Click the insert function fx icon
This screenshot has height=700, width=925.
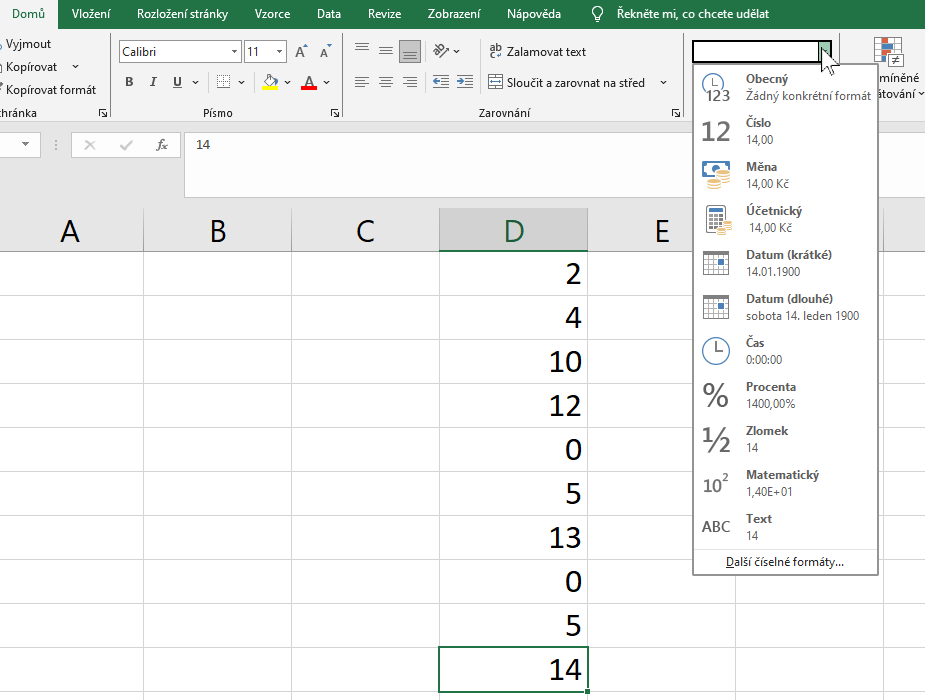tap(162, 145)
